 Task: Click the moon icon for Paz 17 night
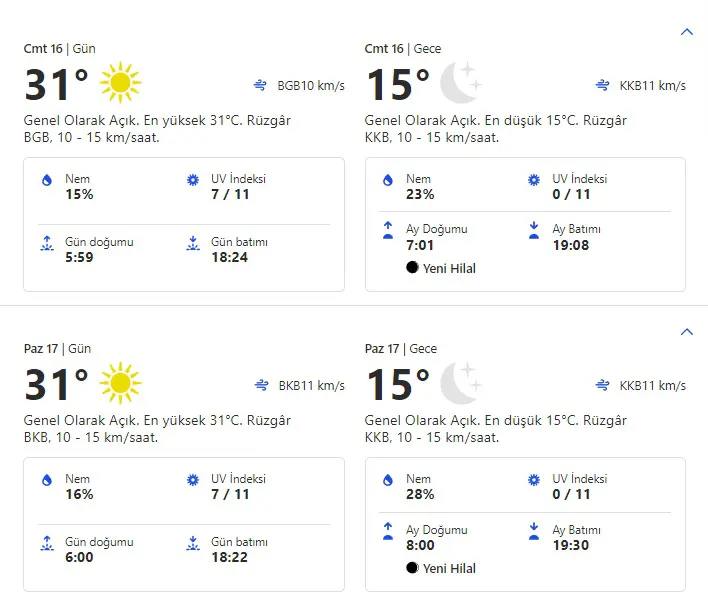pos(461,383)
